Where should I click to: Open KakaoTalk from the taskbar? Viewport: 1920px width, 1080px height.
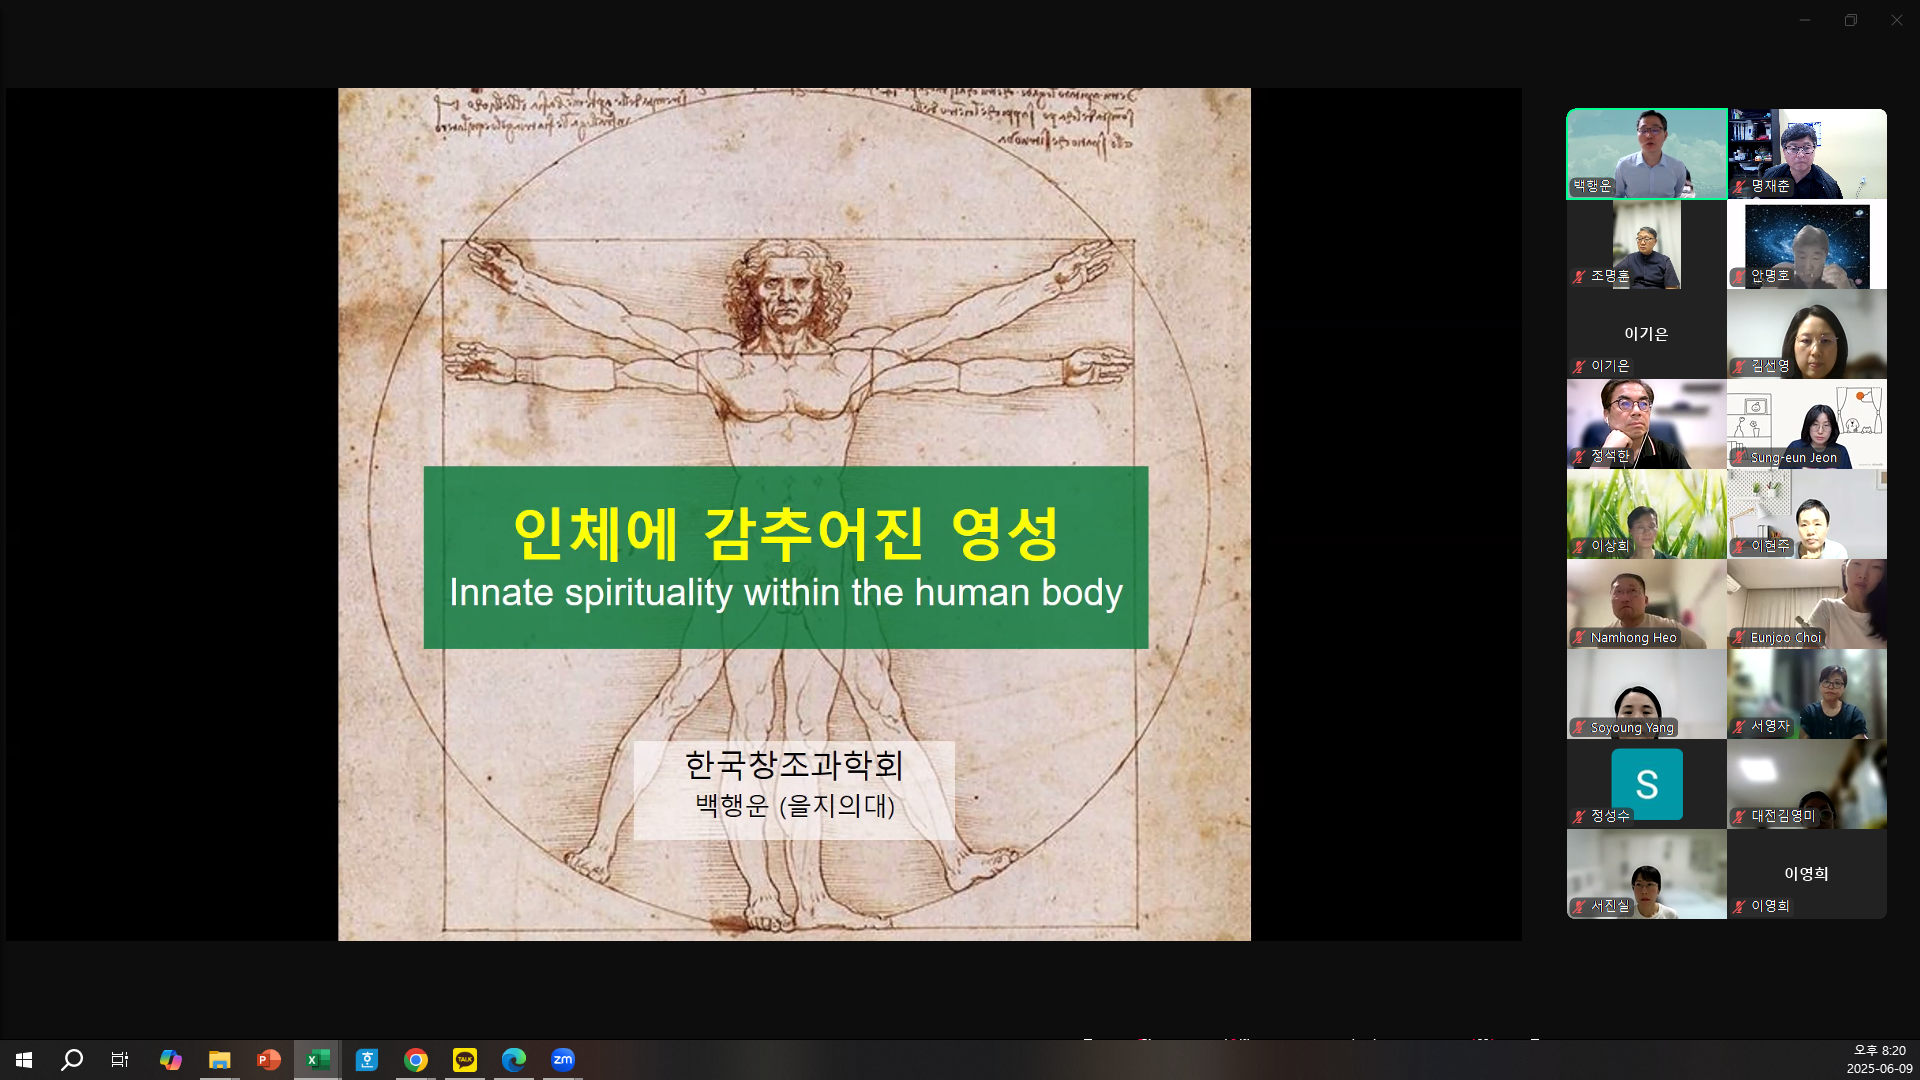coord(465,1060)
